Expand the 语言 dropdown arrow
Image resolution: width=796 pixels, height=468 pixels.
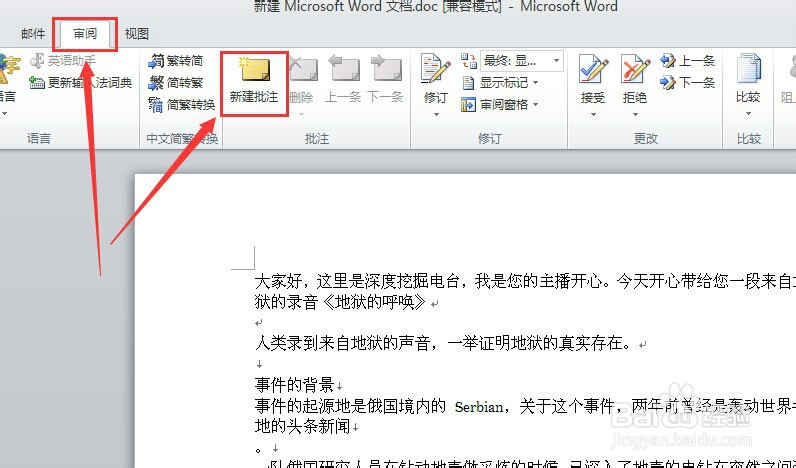[4, 114]
